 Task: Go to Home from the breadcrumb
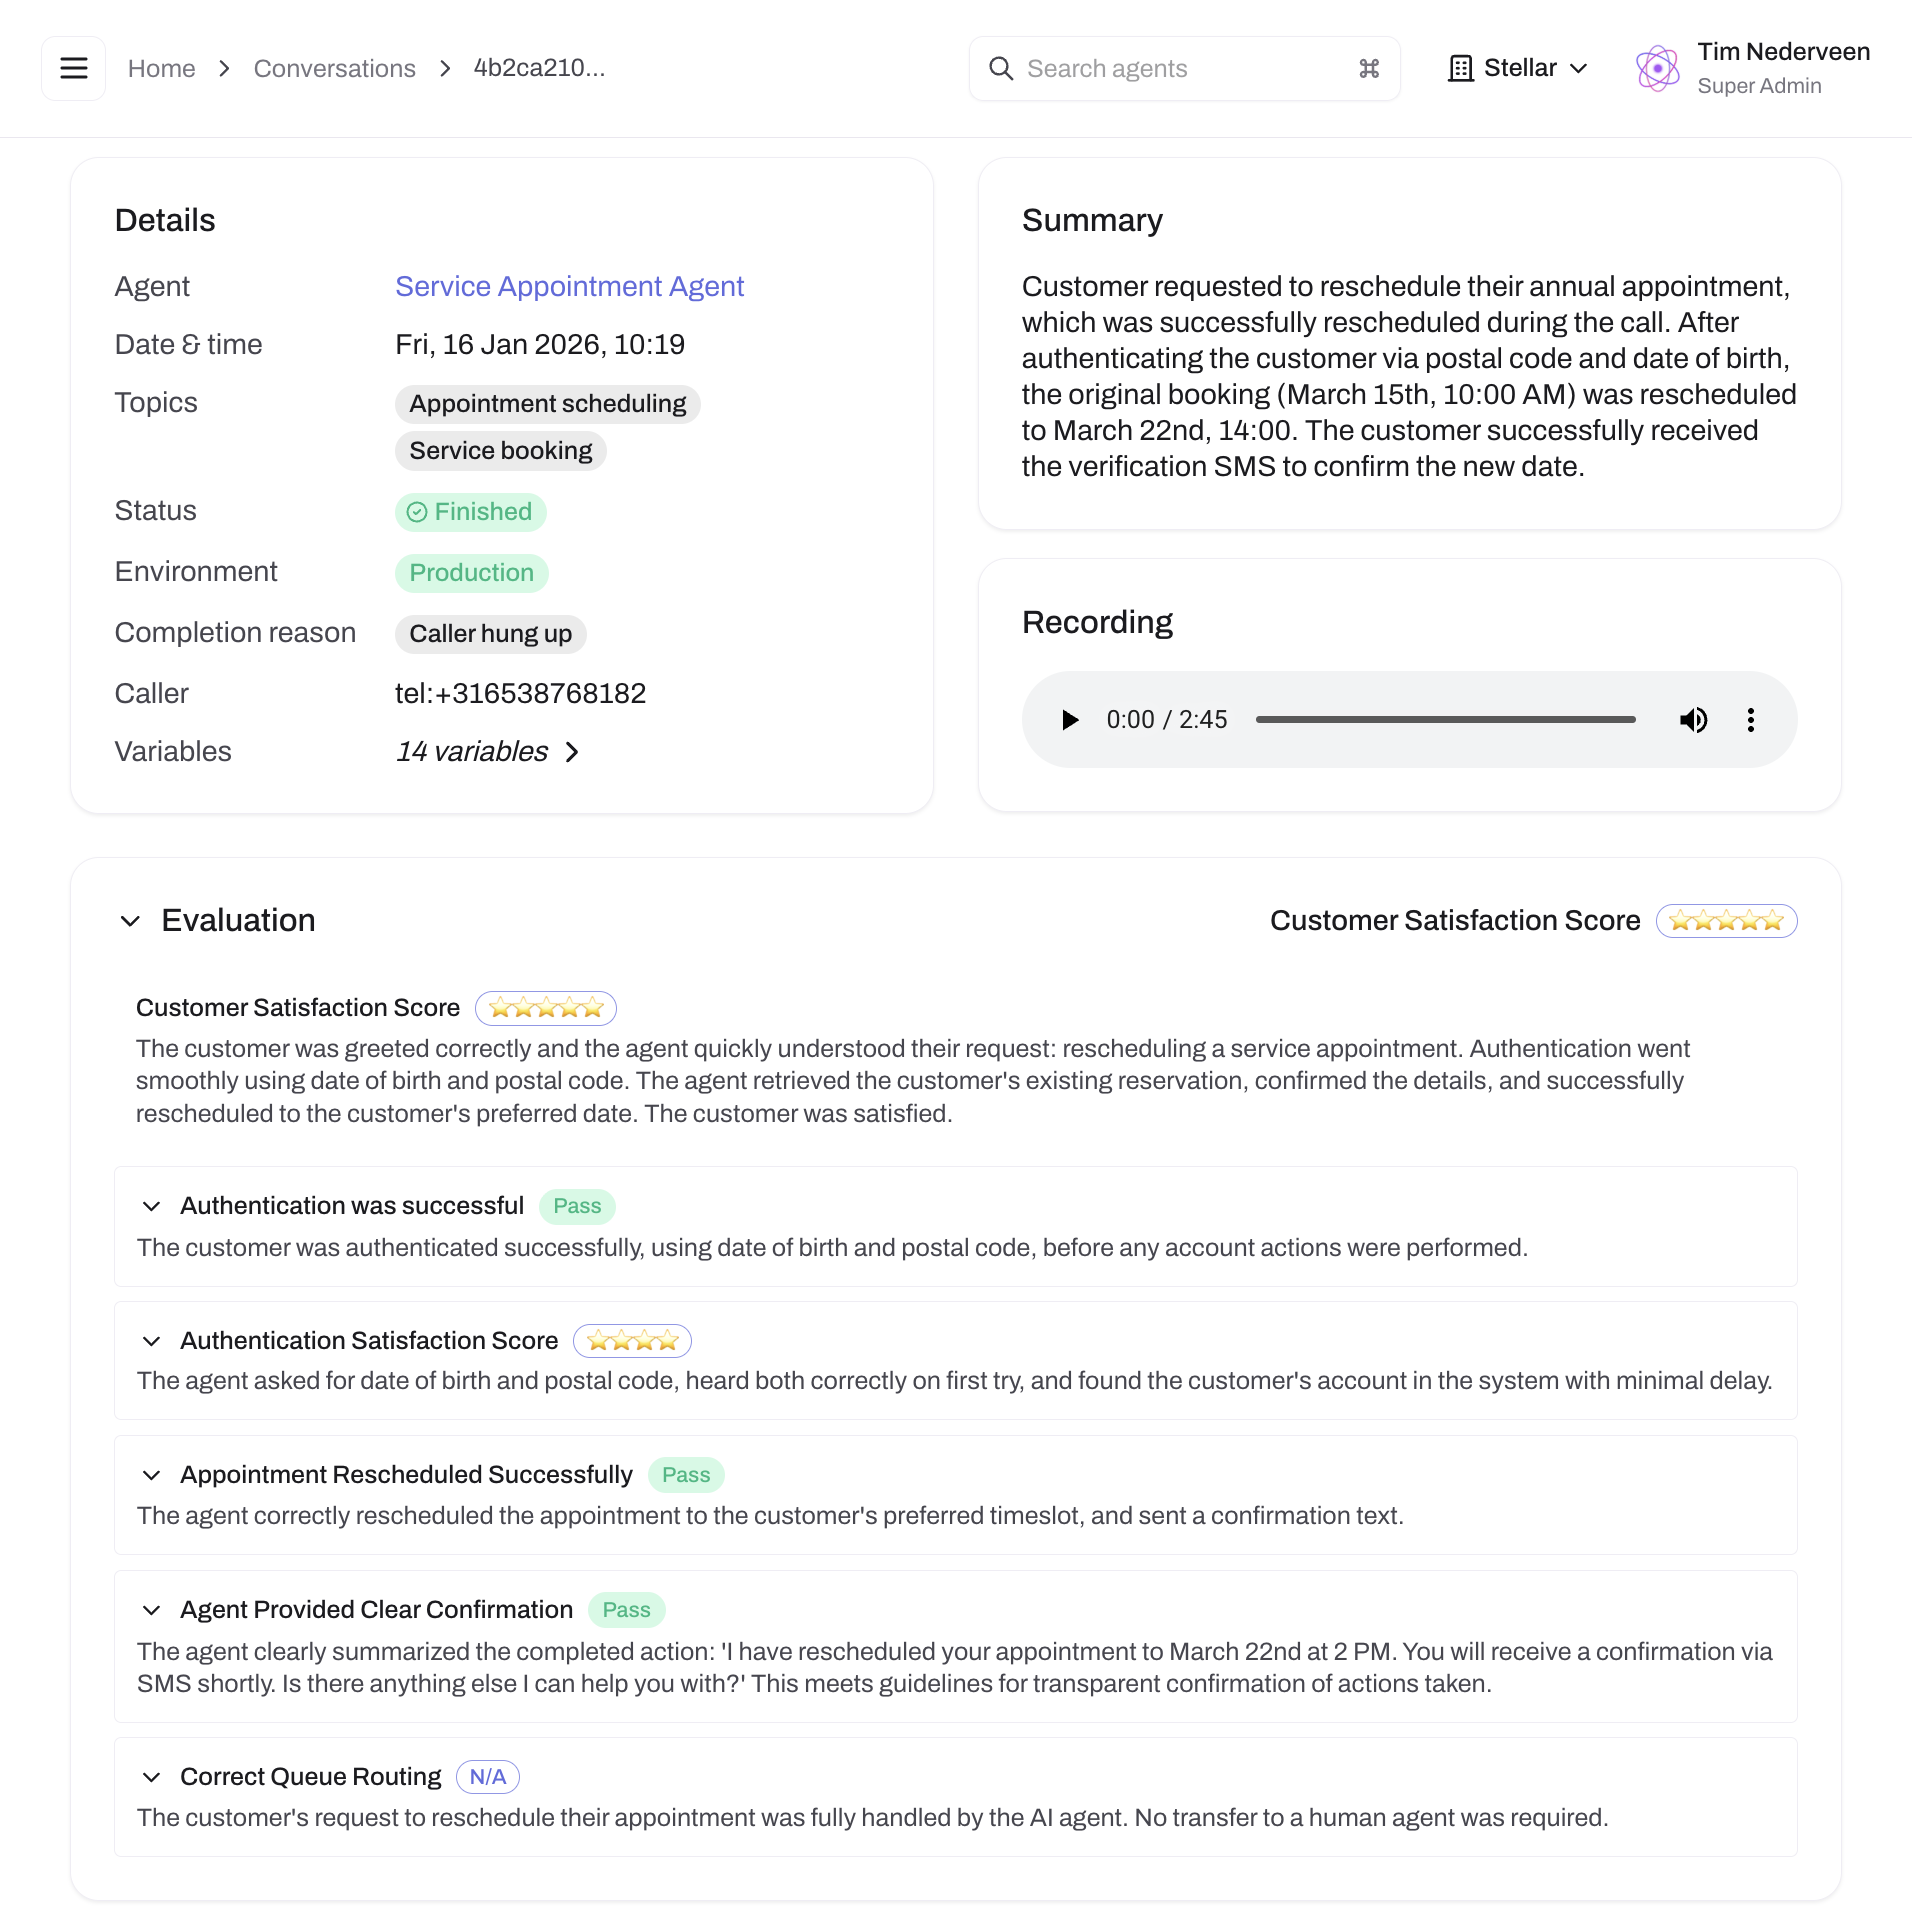pos(161,68)
